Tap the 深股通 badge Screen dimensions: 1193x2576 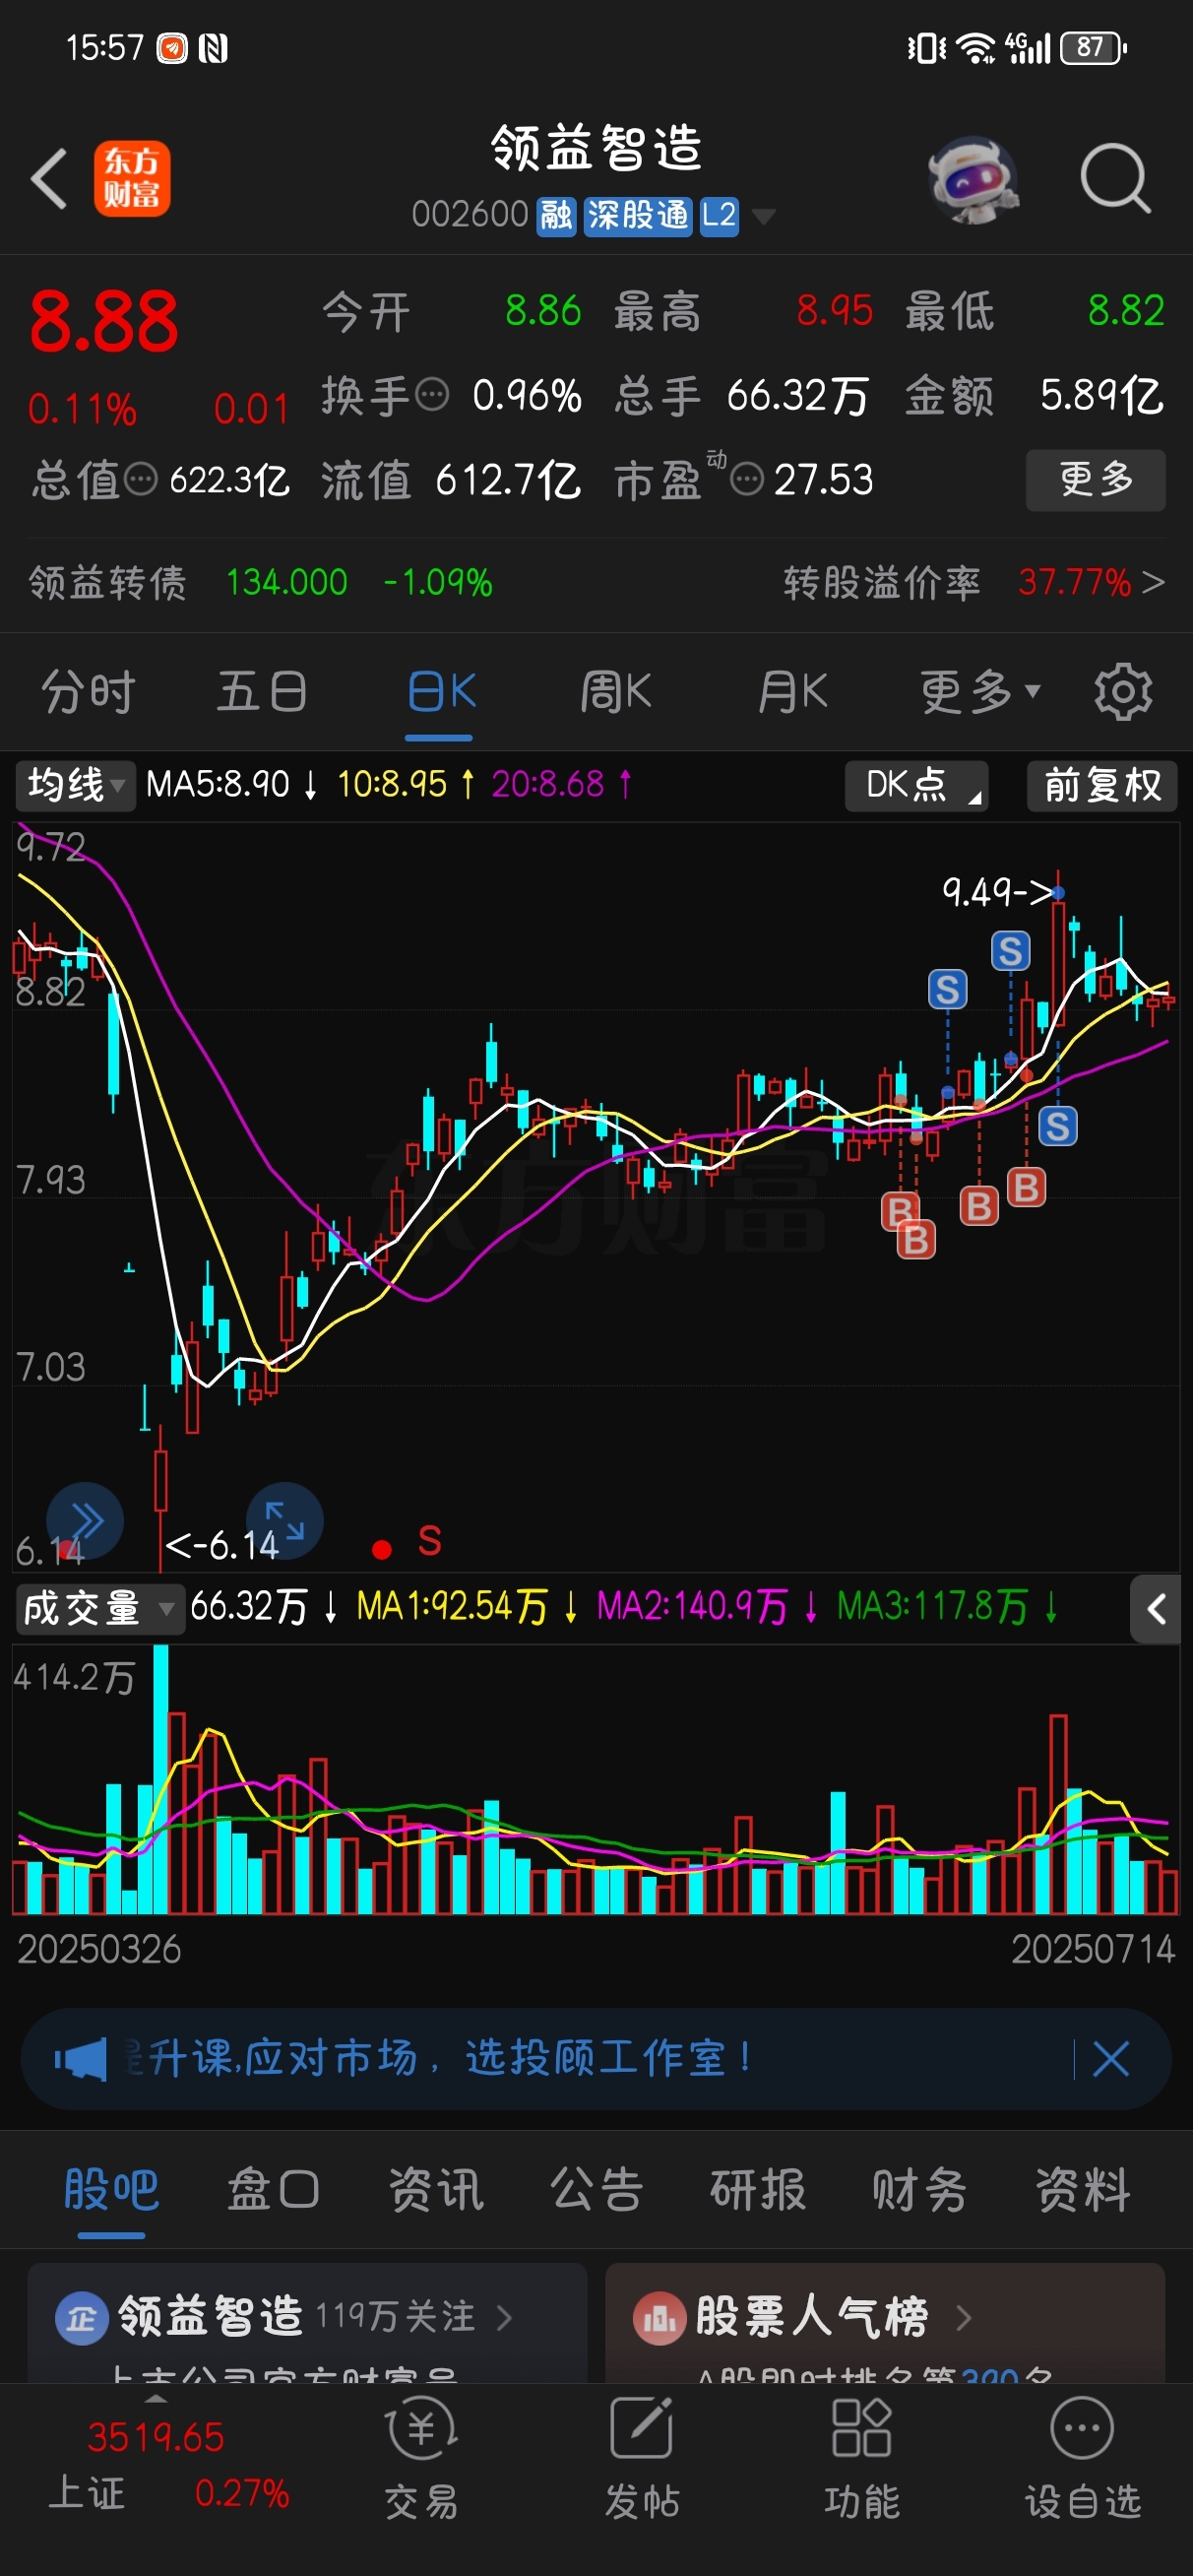pyautogui.click(x=637, y=216)
